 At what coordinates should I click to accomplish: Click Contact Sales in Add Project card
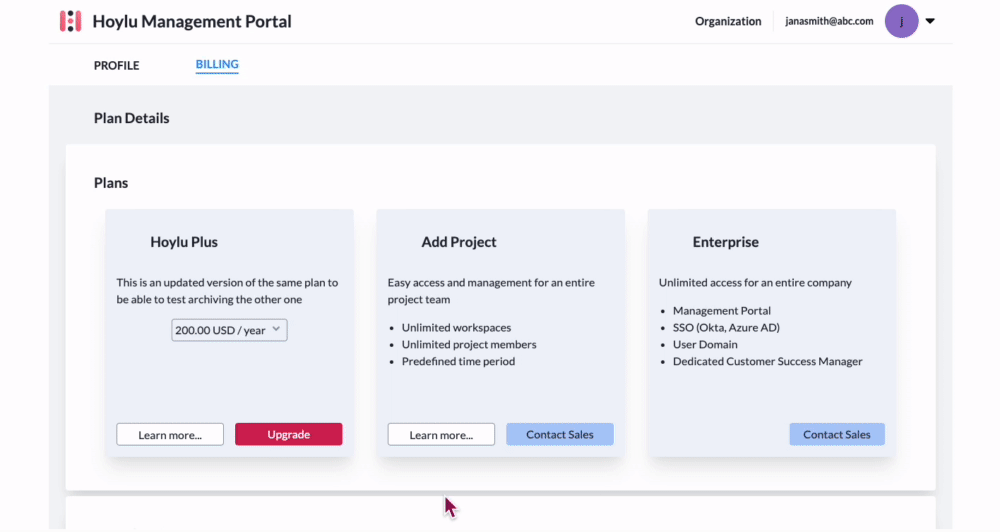(x=559, y=434)
